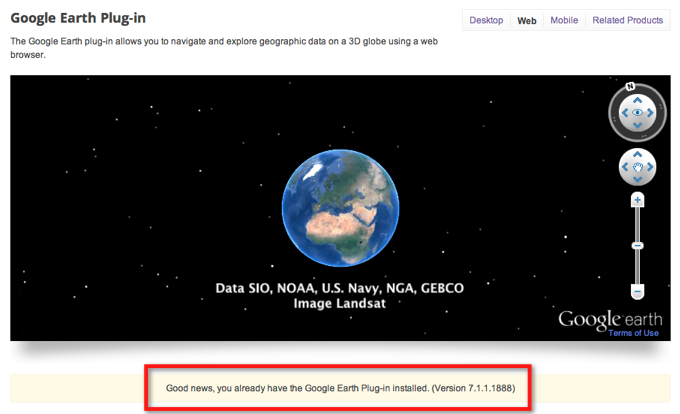680x414 pixels.
Task: Select the Web tab
Action: point(526,20)
